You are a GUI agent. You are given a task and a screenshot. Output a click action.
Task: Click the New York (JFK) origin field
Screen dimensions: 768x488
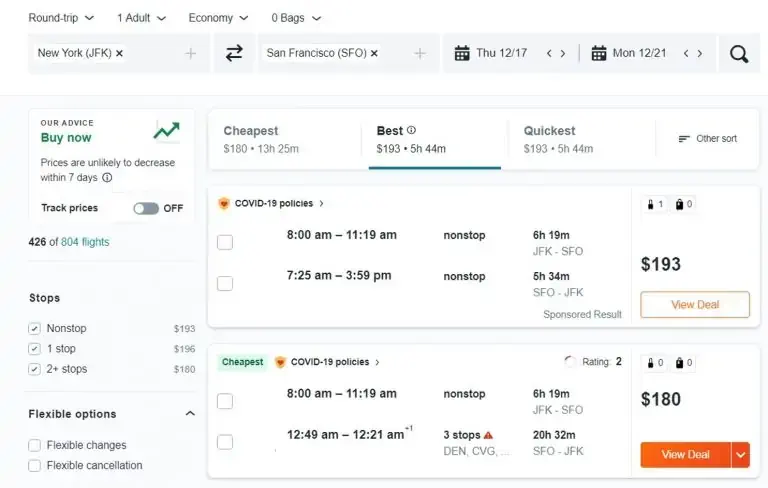(119, 53)
